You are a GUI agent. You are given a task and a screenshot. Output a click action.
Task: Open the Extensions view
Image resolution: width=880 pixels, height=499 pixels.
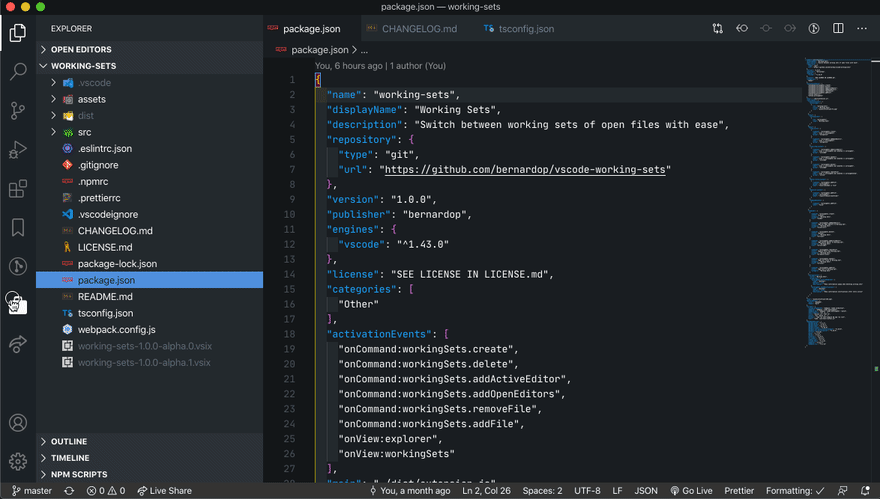point(17,189)
